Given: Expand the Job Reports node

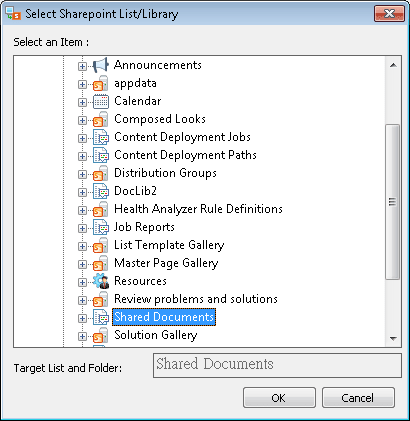Looking at the screenshot, I should tap(82, 228).
